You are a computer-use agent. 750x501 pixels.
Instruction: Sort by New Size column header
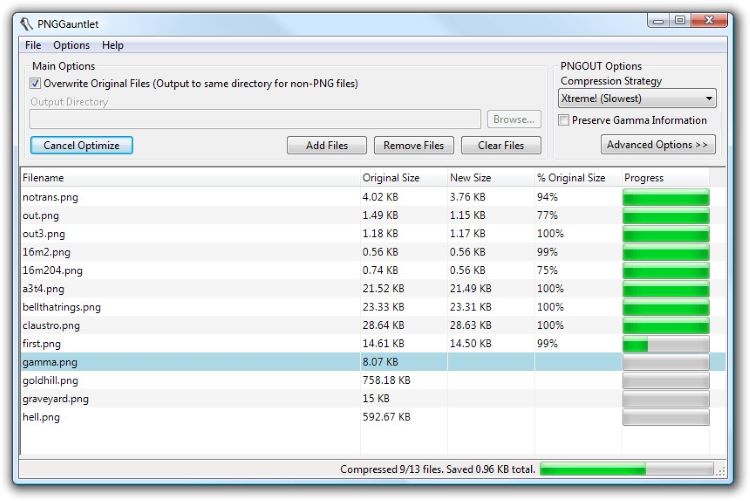[491, 178]
